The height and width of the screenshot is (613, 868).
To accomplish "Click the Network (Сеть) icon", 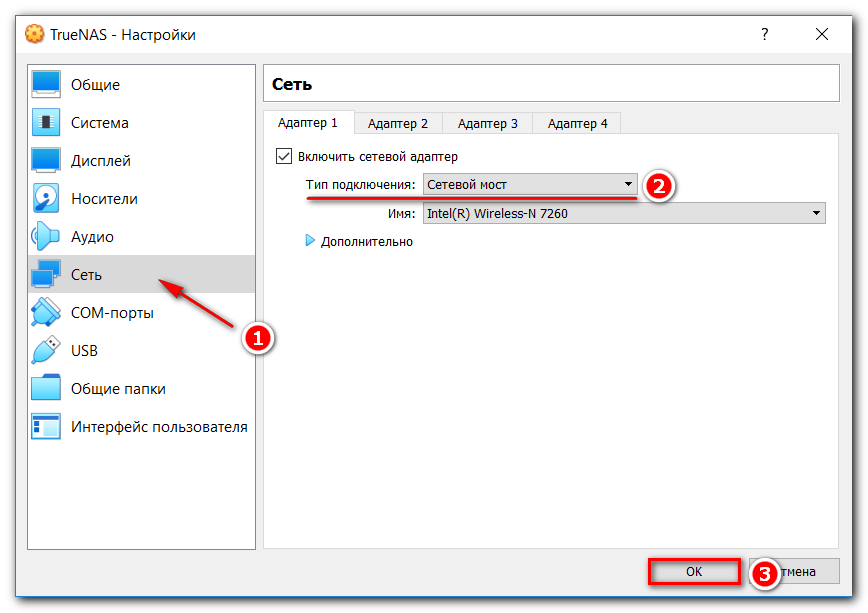I will pyautogui.click(x=47, y=275).
